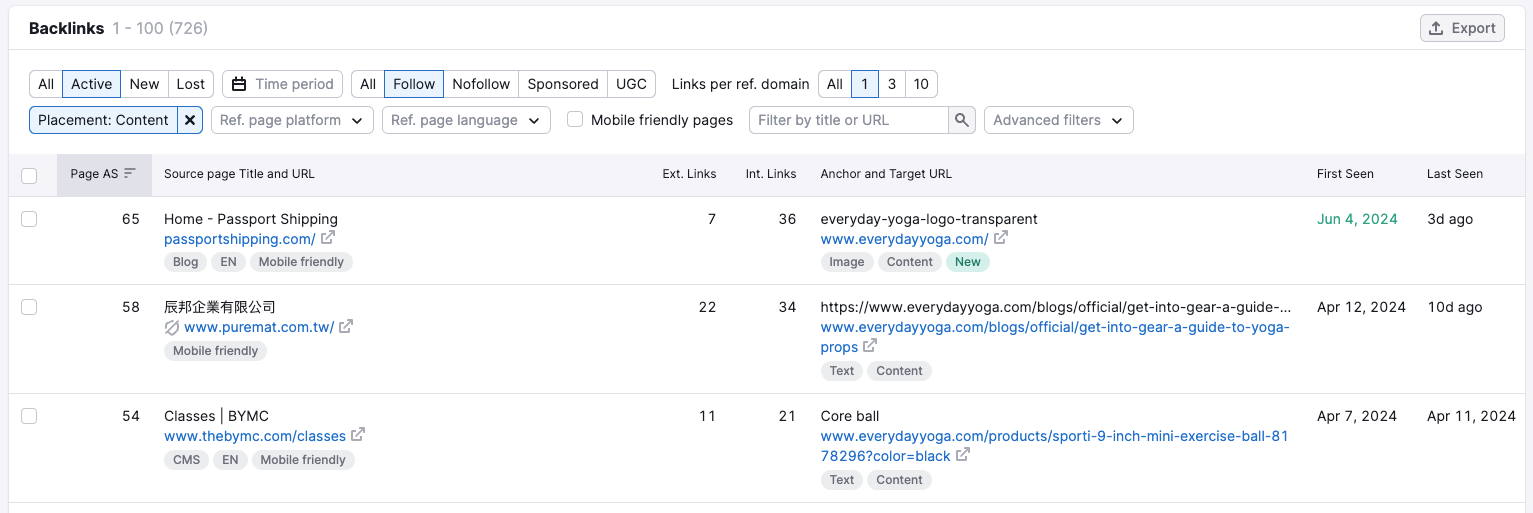Choose 10 links per ref. domain
The height and width of the screenshot is (513, 1533).
pos(921,84)
